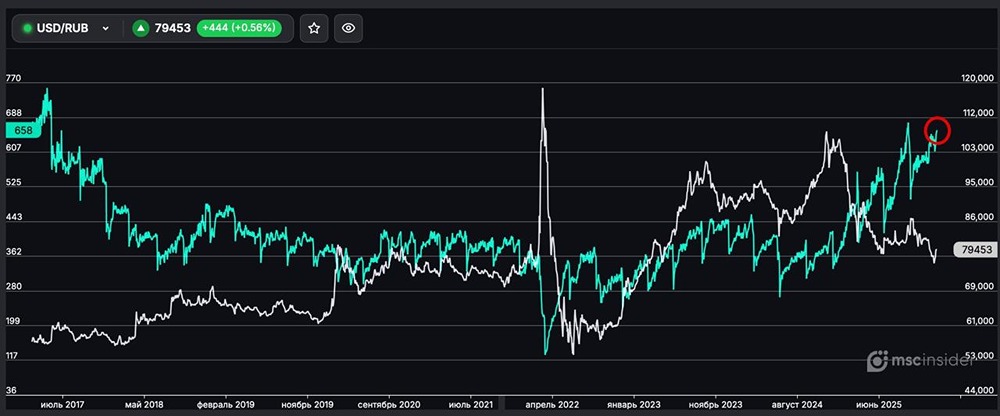Click the 79453 right-axis price tag
This screenshot has height=416, width=1000.
tap(972, 250)
